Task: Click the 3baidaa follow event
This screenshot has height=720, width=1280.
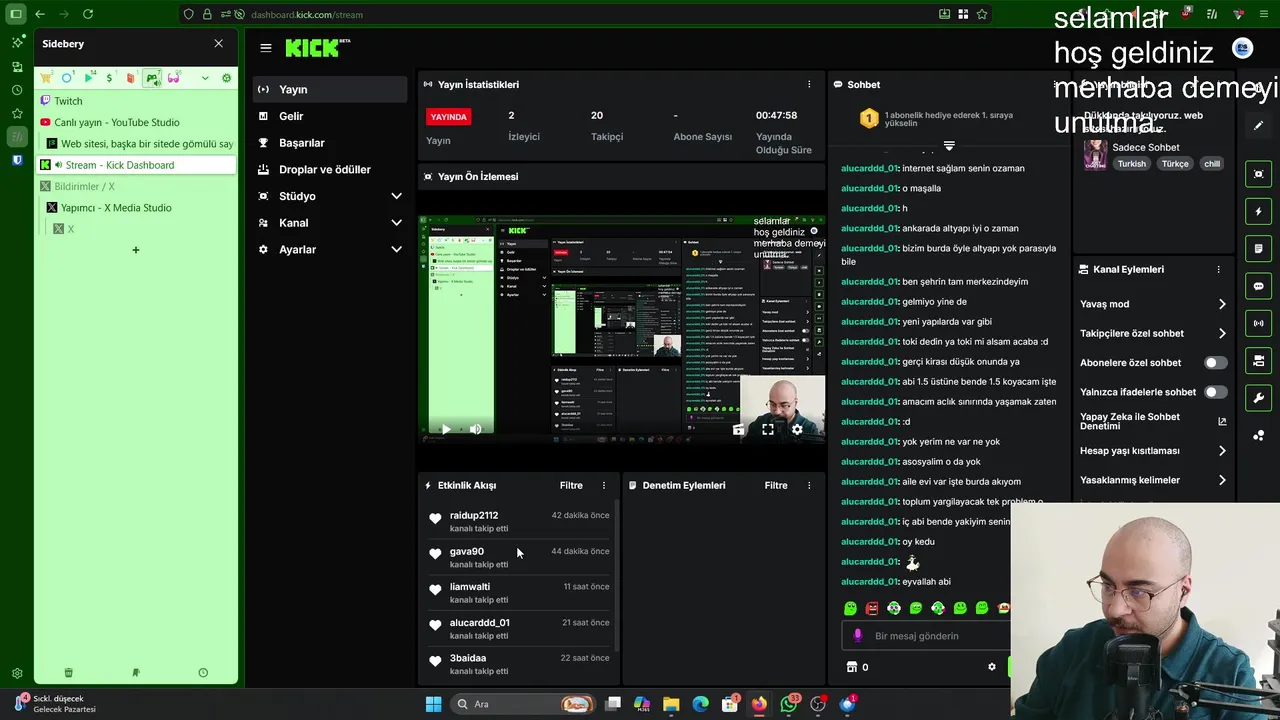Action: (x=518, y=664)
